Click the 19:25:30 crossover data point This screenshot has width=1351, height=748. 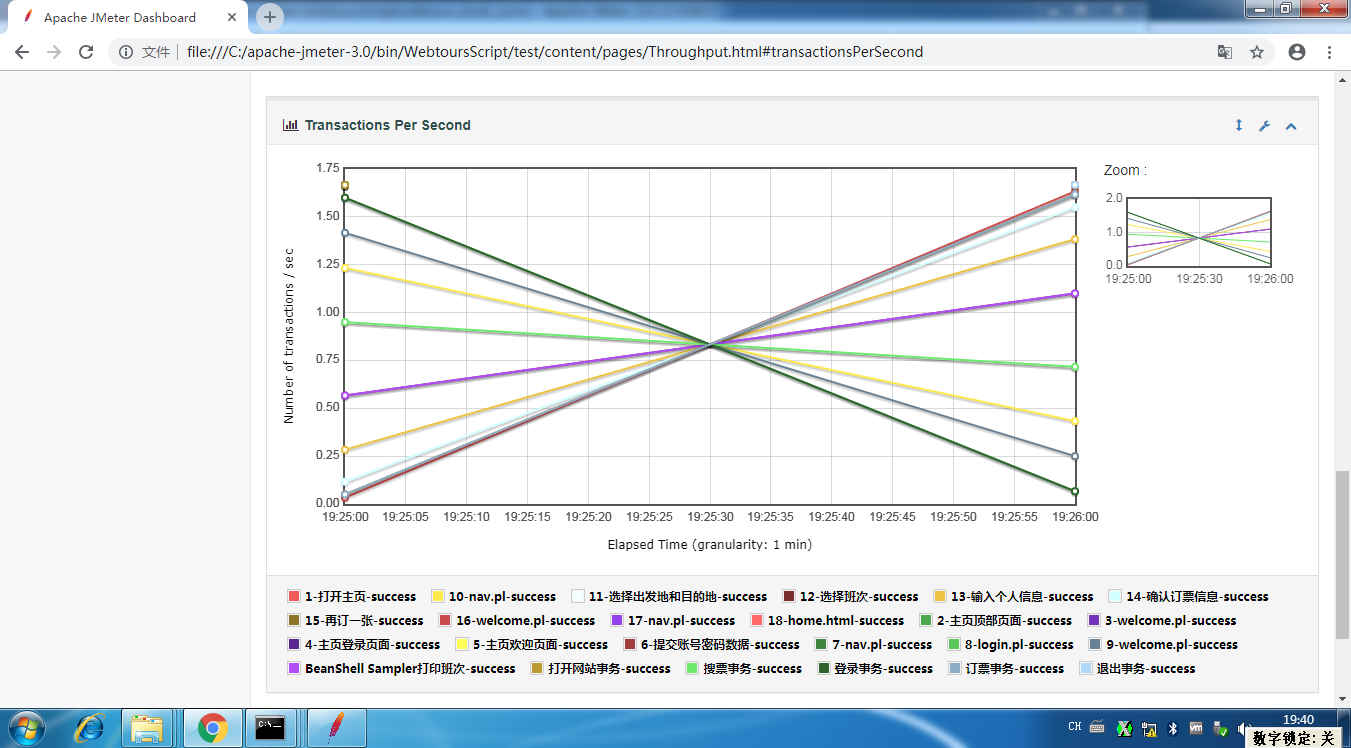coord(711,345)
